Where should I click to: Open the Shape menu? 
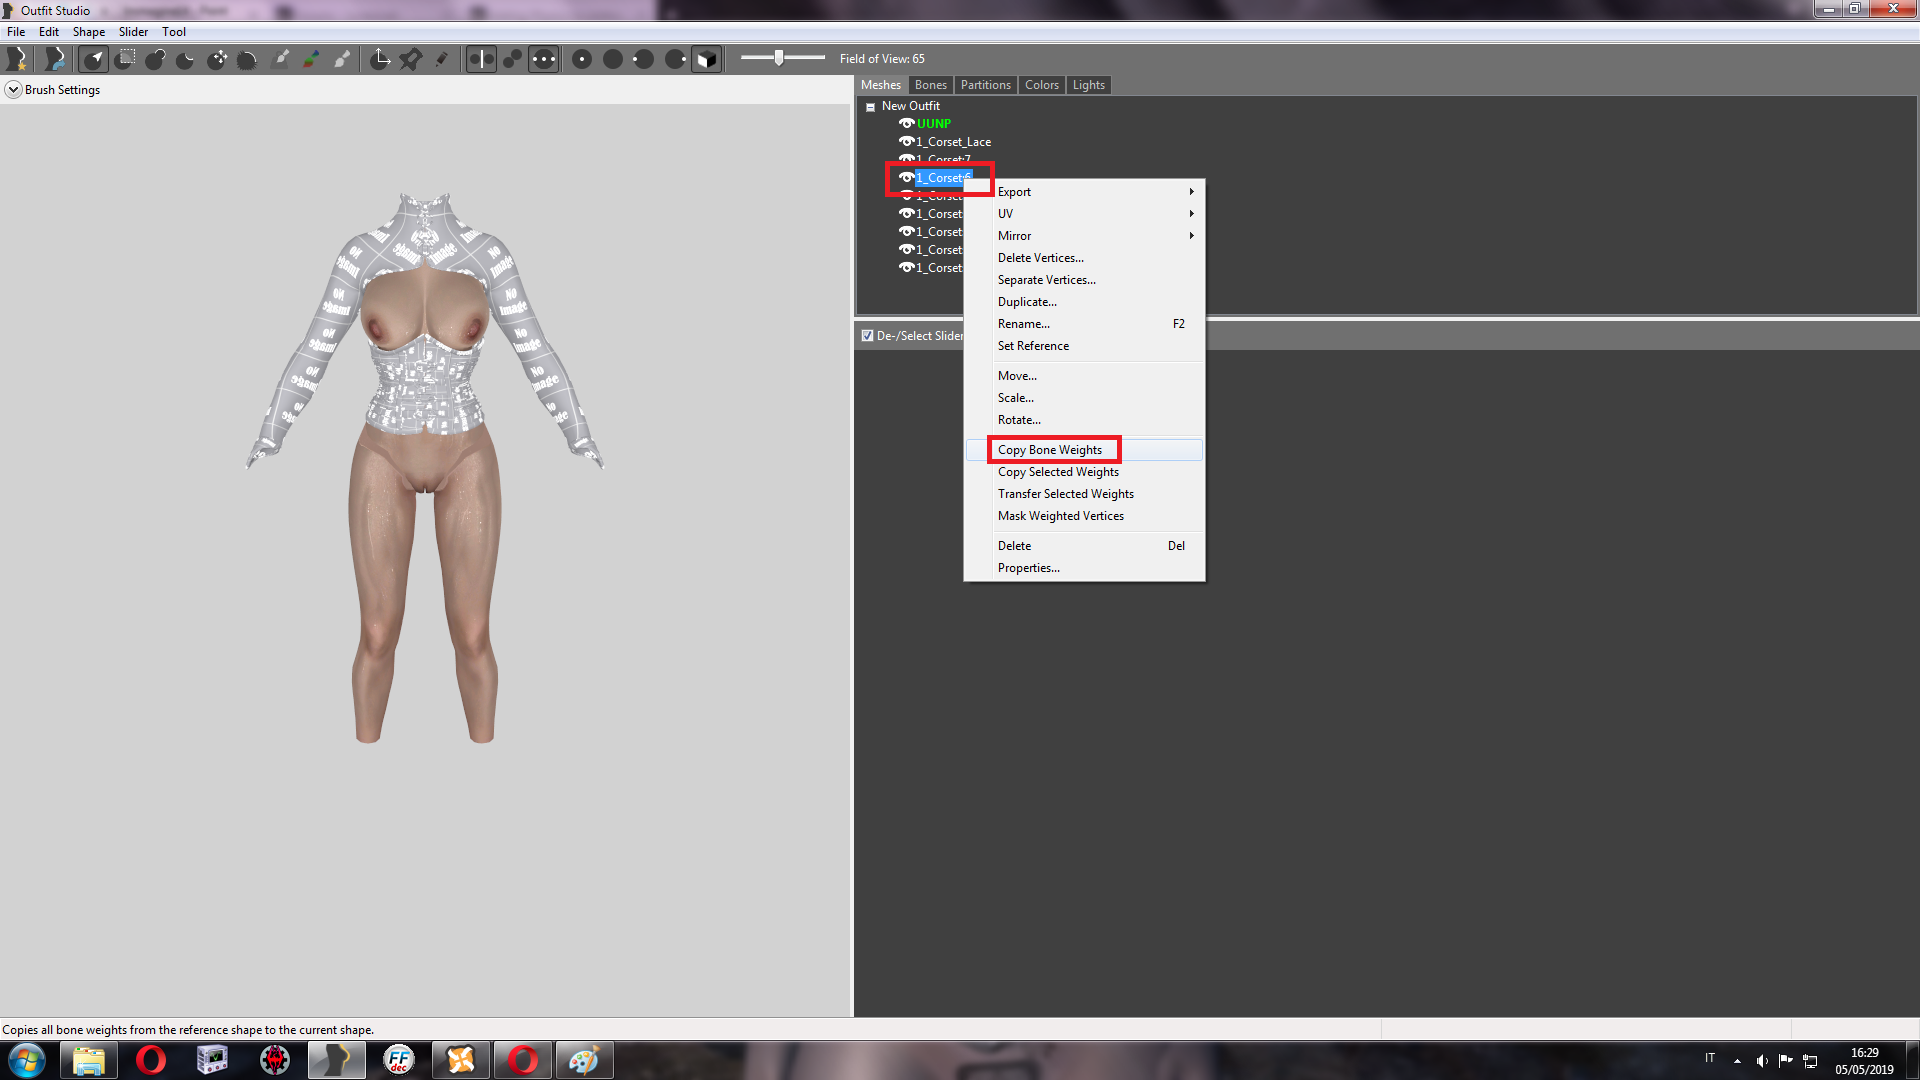[89, 32]
